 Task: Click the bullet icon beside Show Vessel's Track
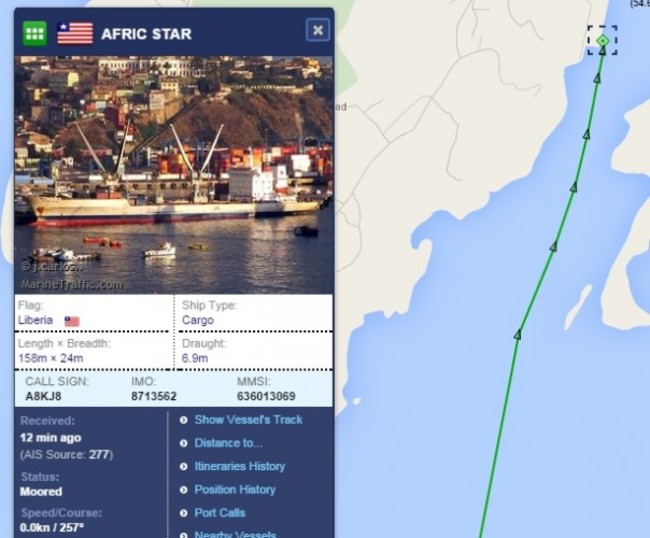184,420
